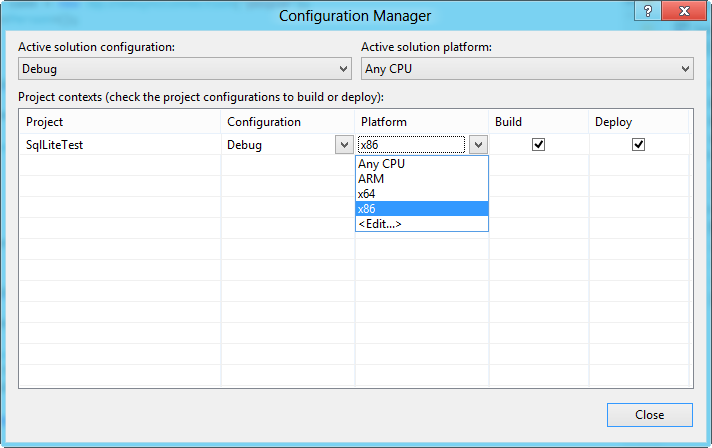Close the Configuration Manager window via X

click(686, 11)
